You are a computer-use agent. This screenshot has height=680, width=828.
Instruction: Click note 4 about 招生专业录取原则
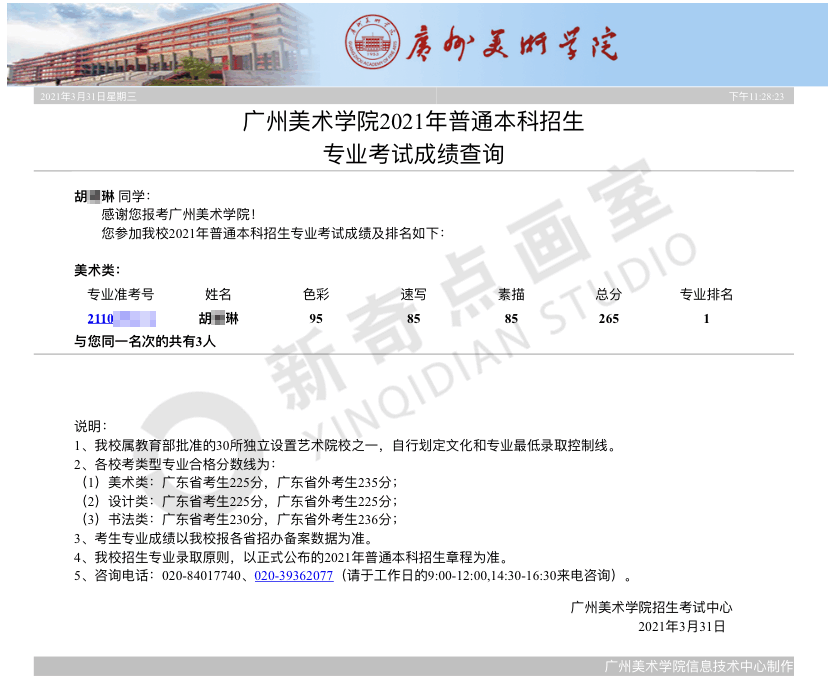click(x=293, y=558)
